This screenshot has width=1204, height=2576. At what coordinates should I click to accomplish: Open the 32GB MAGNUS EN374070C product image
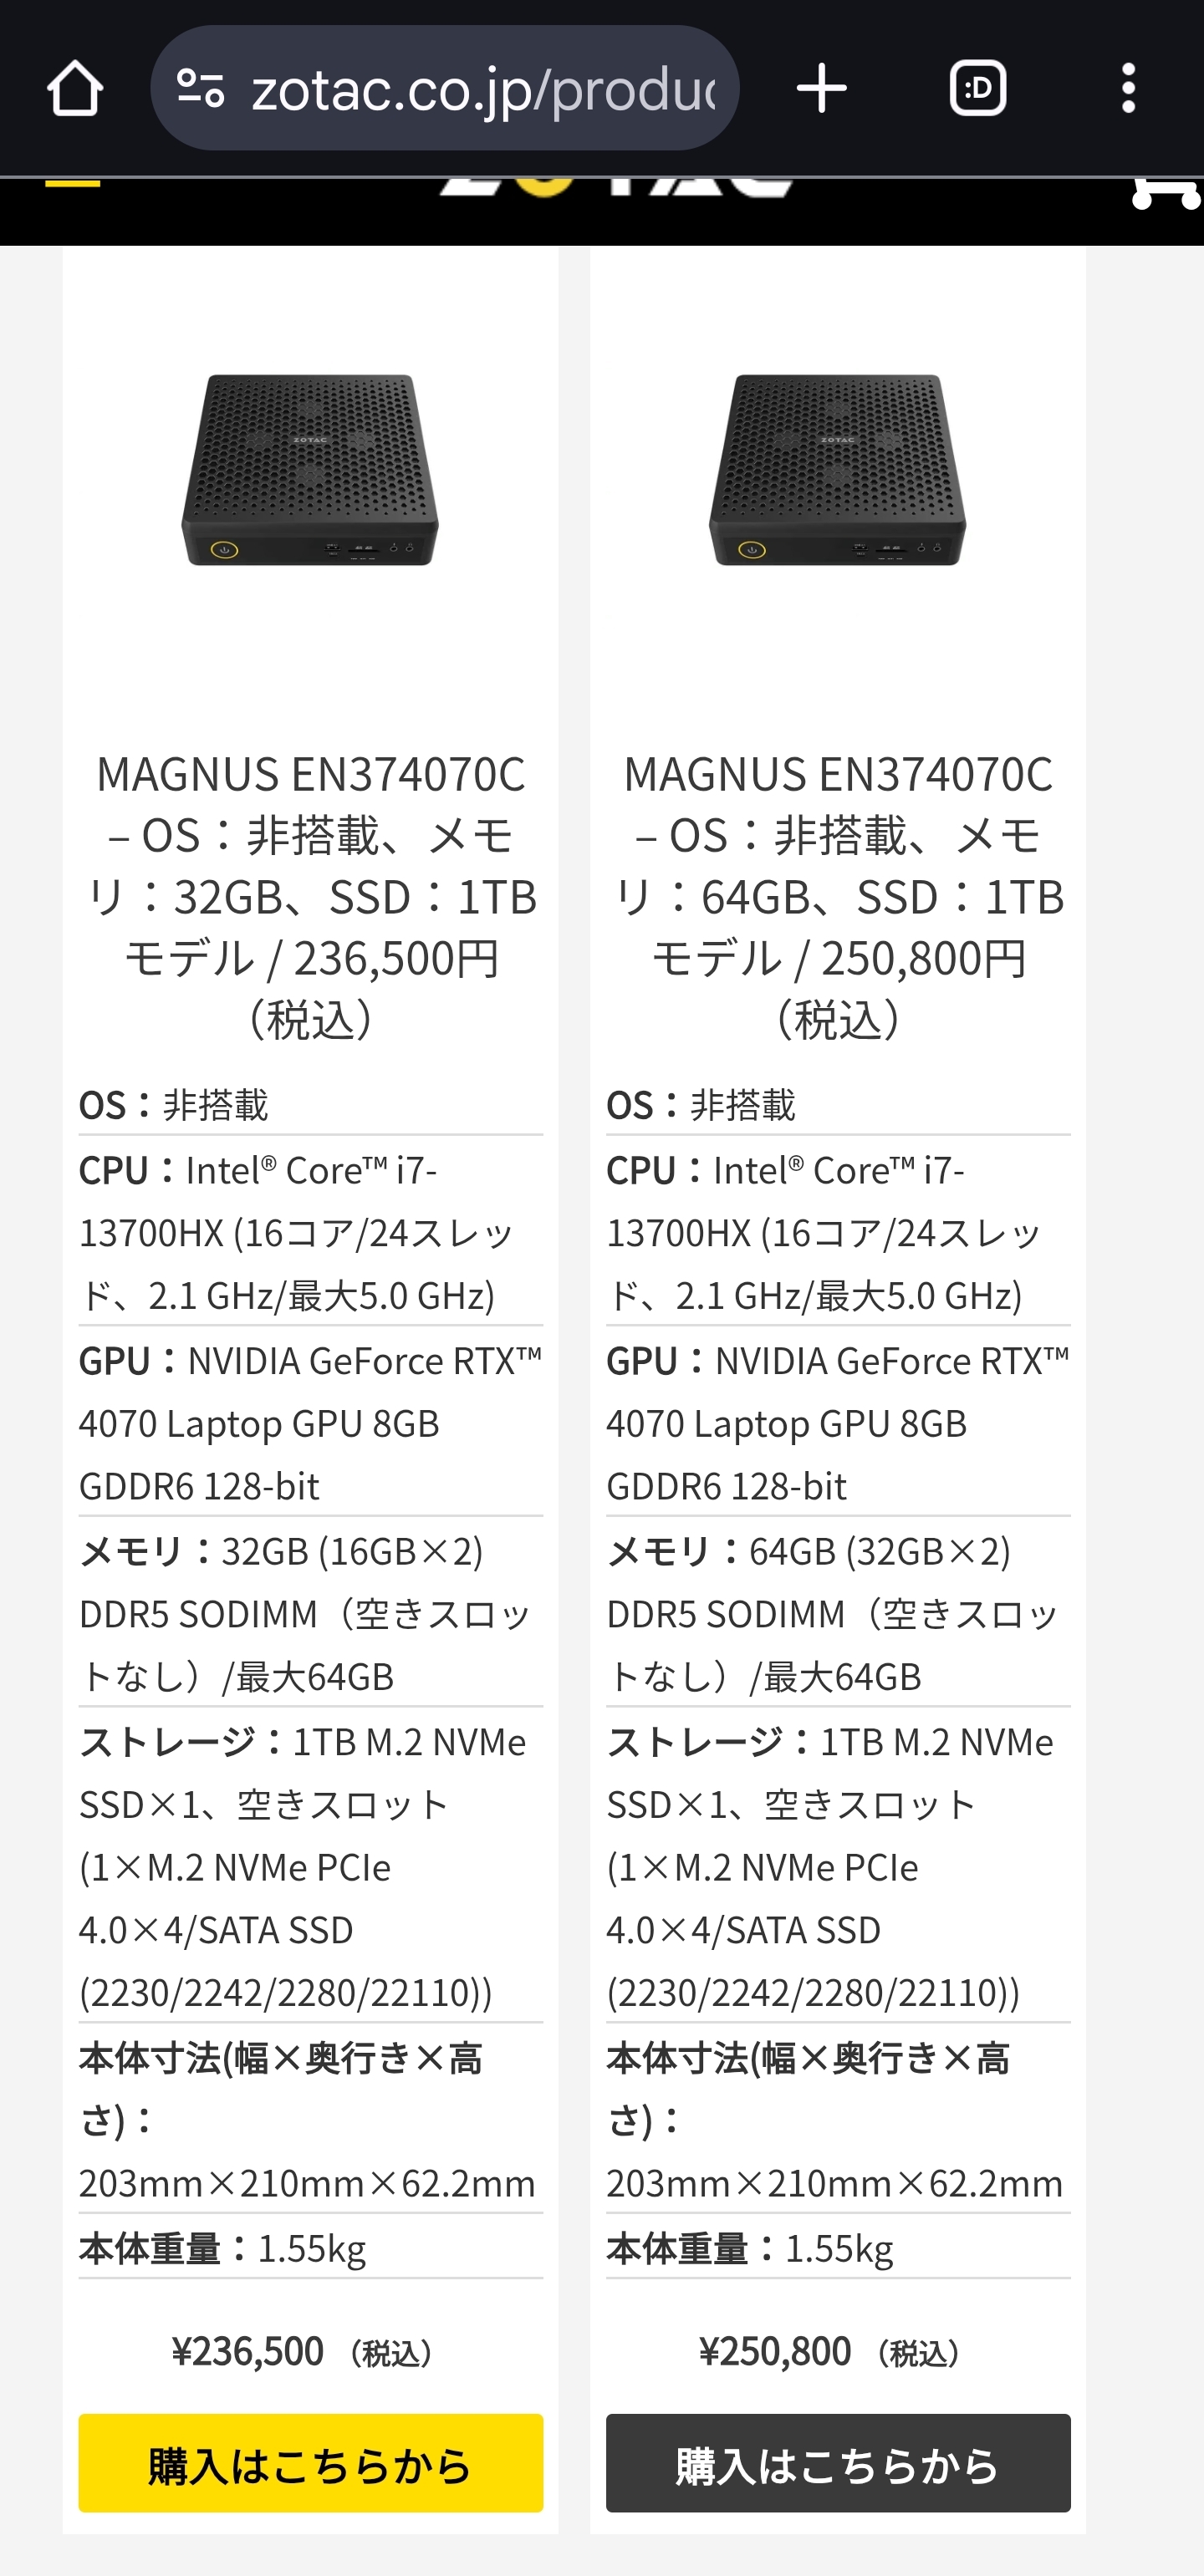[x=310, y=469]
